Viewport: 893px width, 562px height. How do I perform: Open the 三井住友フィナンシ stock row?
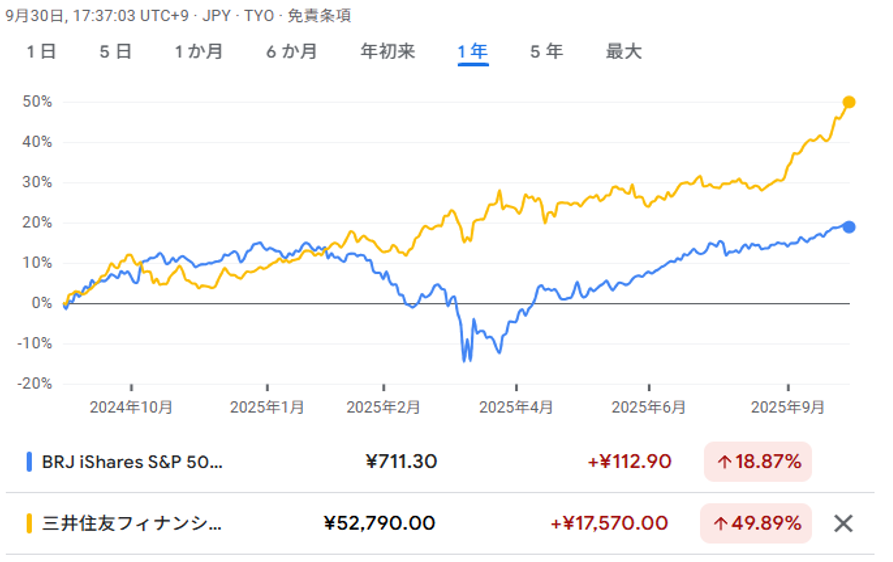[x=132, y=523]
